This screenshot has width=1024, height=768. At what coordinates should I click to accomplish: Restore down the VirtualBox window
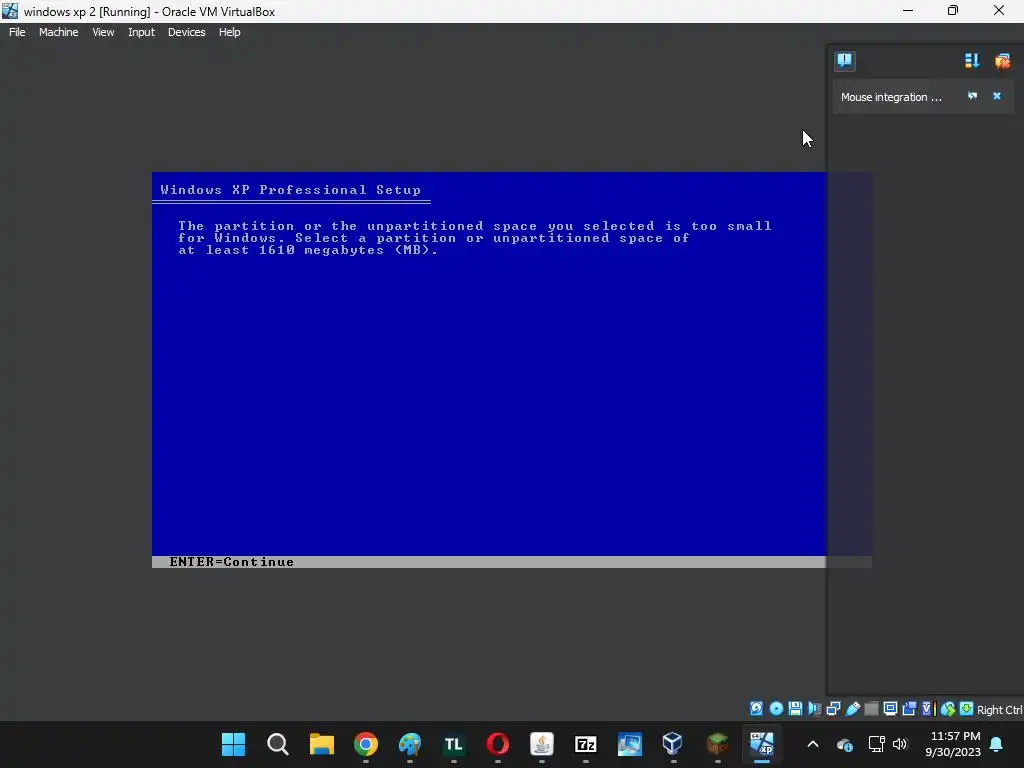pyautogui.click(x=953, y=11)
